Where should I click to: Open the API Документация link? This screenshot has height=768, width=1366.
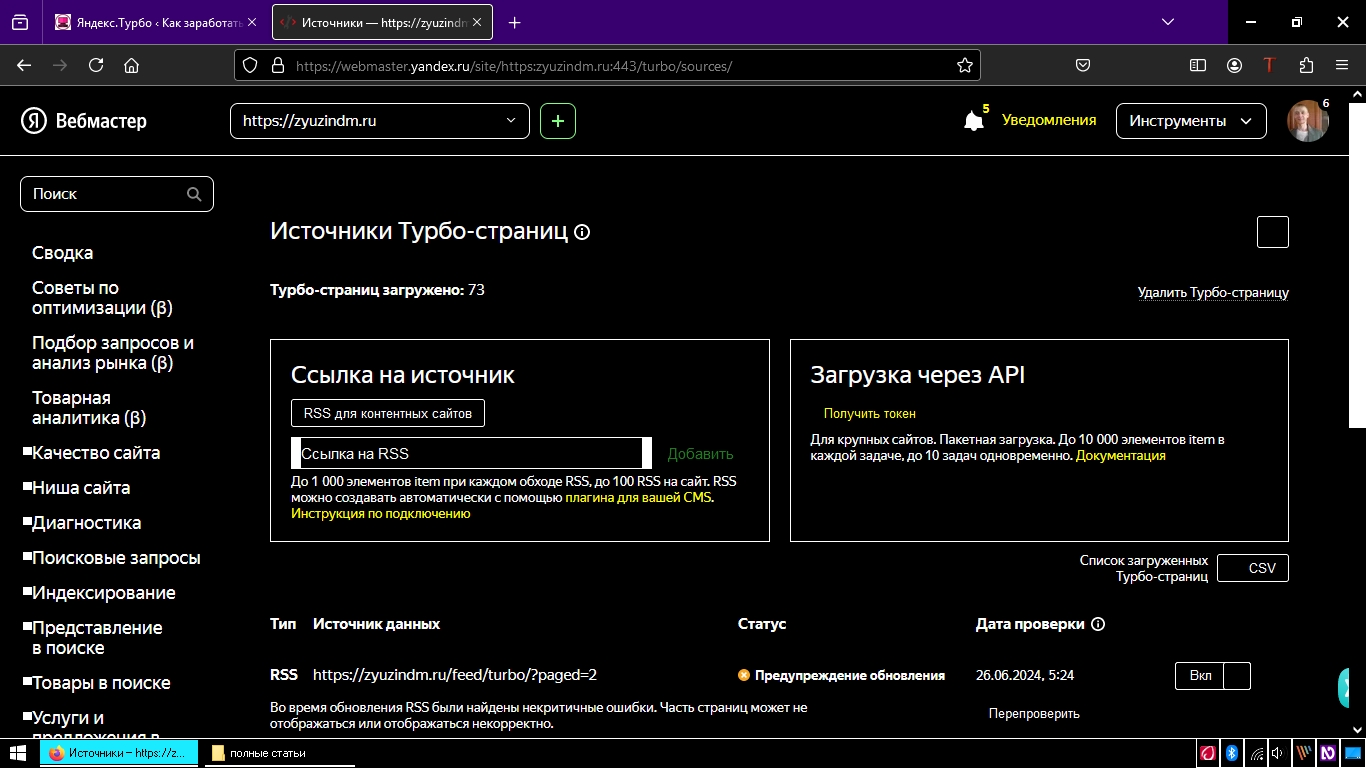[1121, 455]
